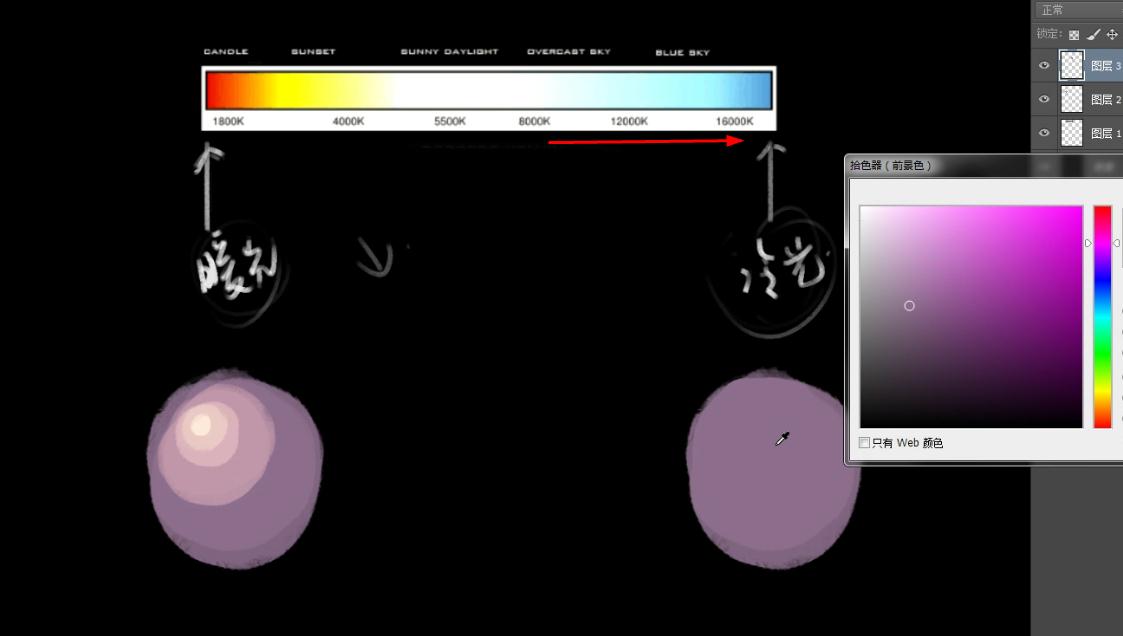Select the 图层 1 layer thumbnail

click(x=1071, y=132)
